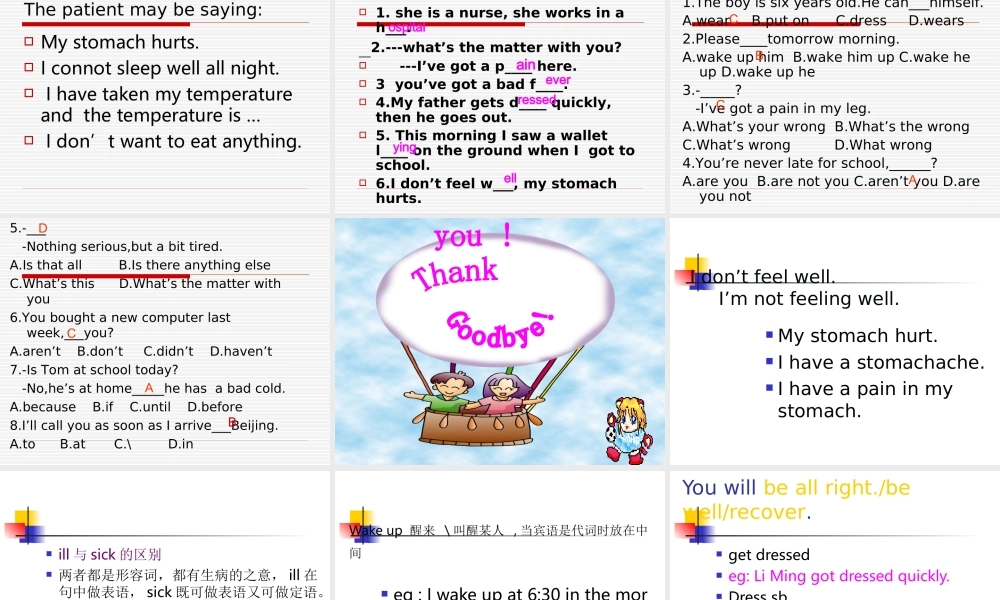The height and width of the screenshot is (600, 1000).
Task: Select '6.You bought a new computer last' question
Action: pos(120,325)
